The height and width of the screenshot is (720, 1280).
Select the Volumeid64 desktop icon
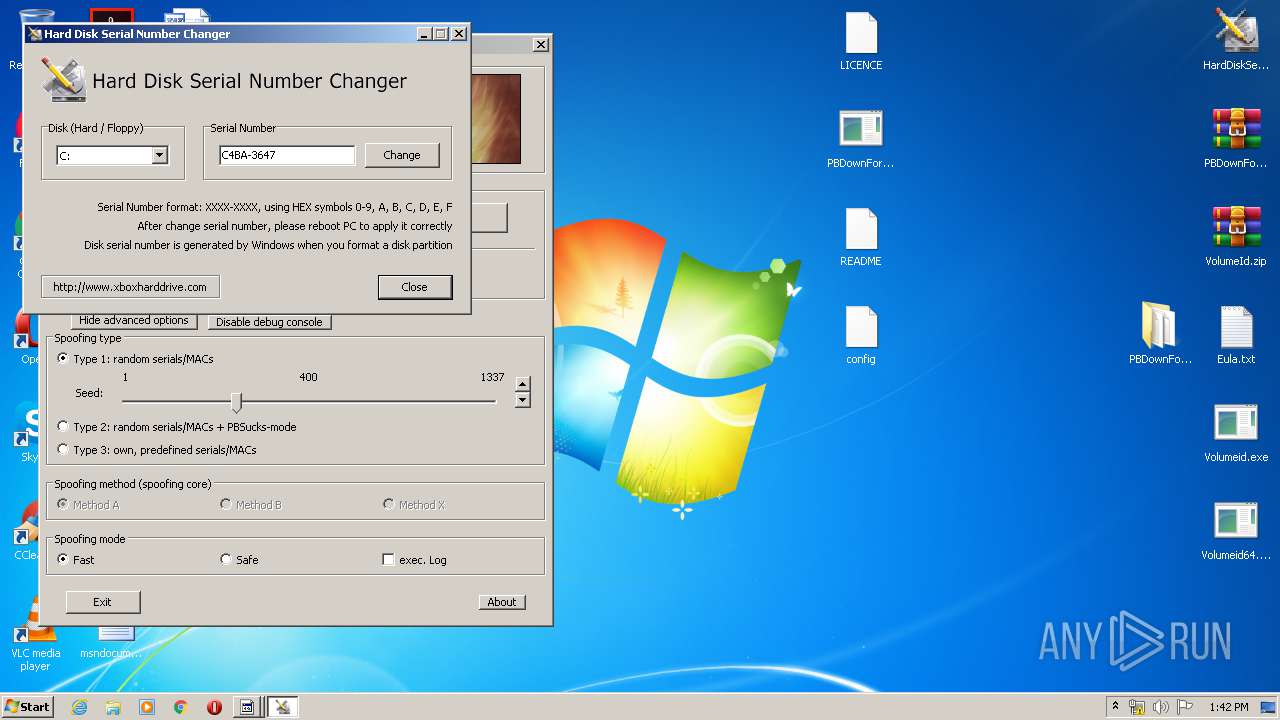tap(1236, 531)
